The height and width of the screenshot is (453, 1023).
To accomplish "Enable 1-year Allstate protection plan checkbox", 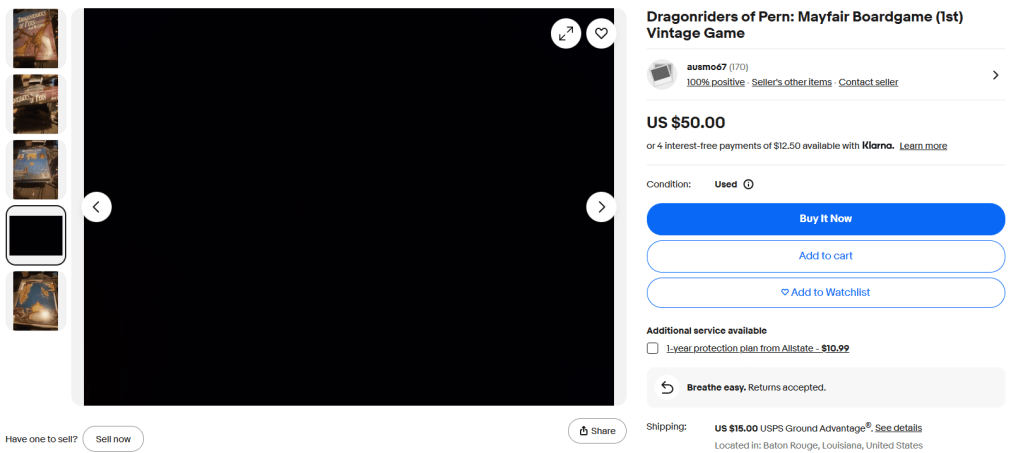I will [653, 348].
